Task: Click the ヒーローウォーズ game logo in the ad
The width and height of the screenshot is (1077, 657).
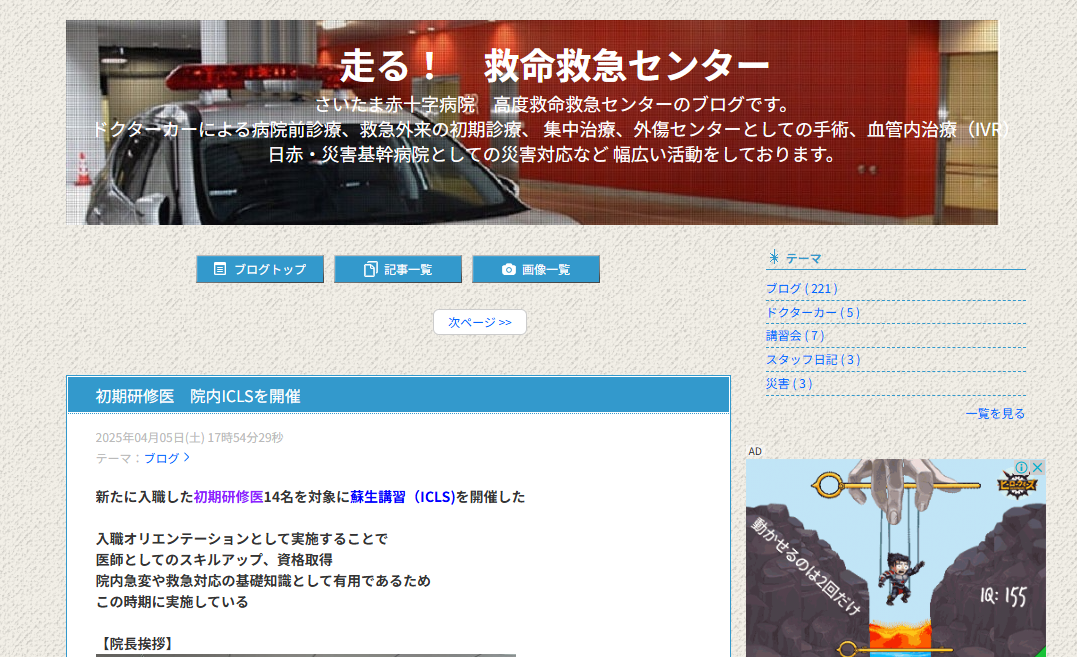Action: [1017, 484]
